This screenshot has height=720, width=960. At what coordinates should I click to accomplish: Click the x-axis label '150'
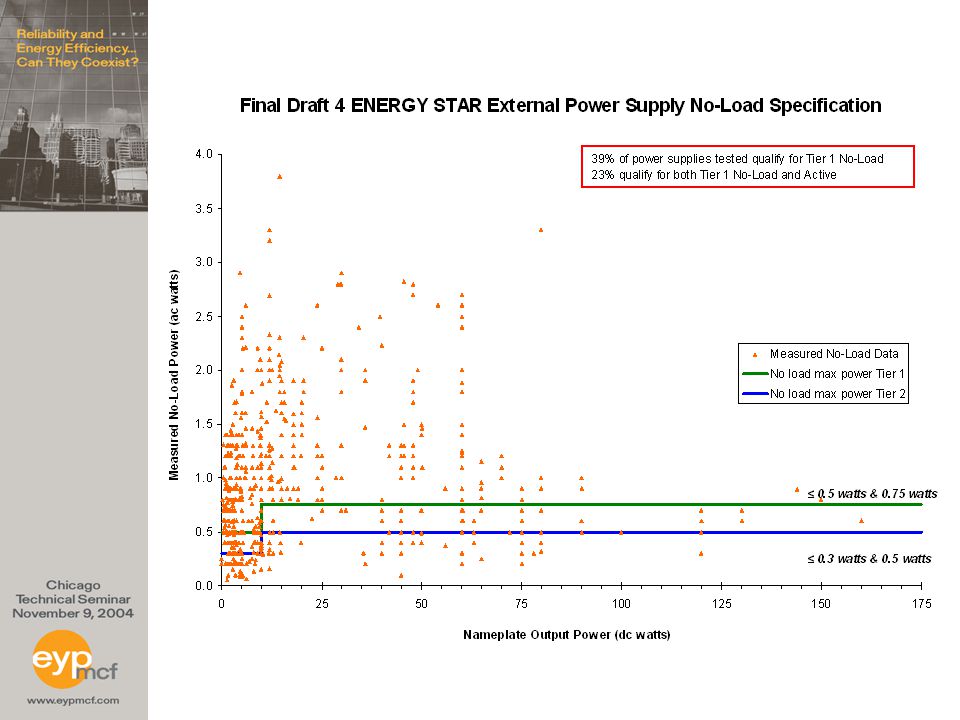[821, 604]
